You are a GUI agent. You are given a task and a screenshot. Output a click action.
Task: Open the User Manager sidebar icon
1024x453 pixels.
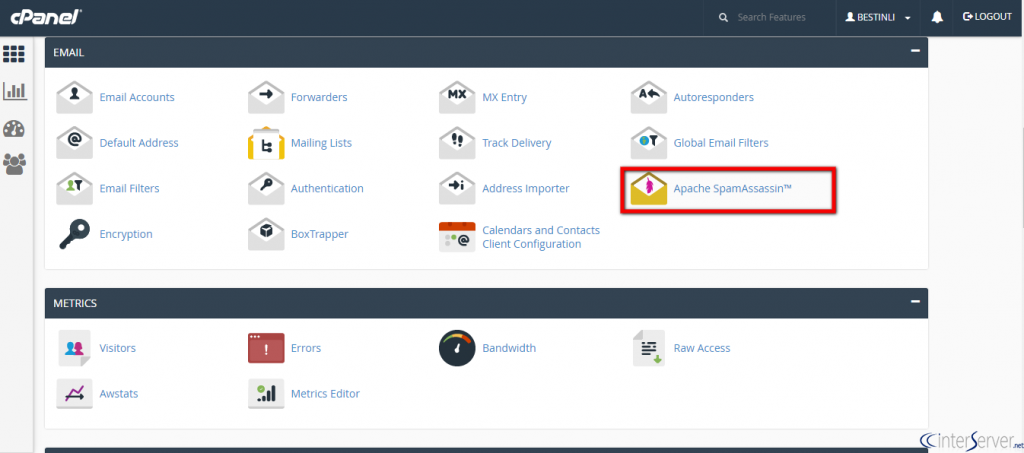tap(14, 162)
